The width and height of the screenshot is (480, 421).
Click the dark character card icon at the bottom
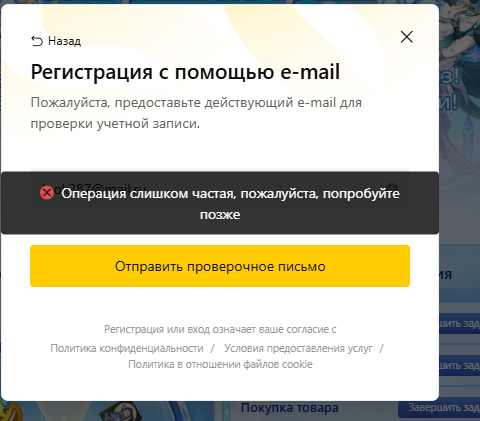tap(121, 412)
